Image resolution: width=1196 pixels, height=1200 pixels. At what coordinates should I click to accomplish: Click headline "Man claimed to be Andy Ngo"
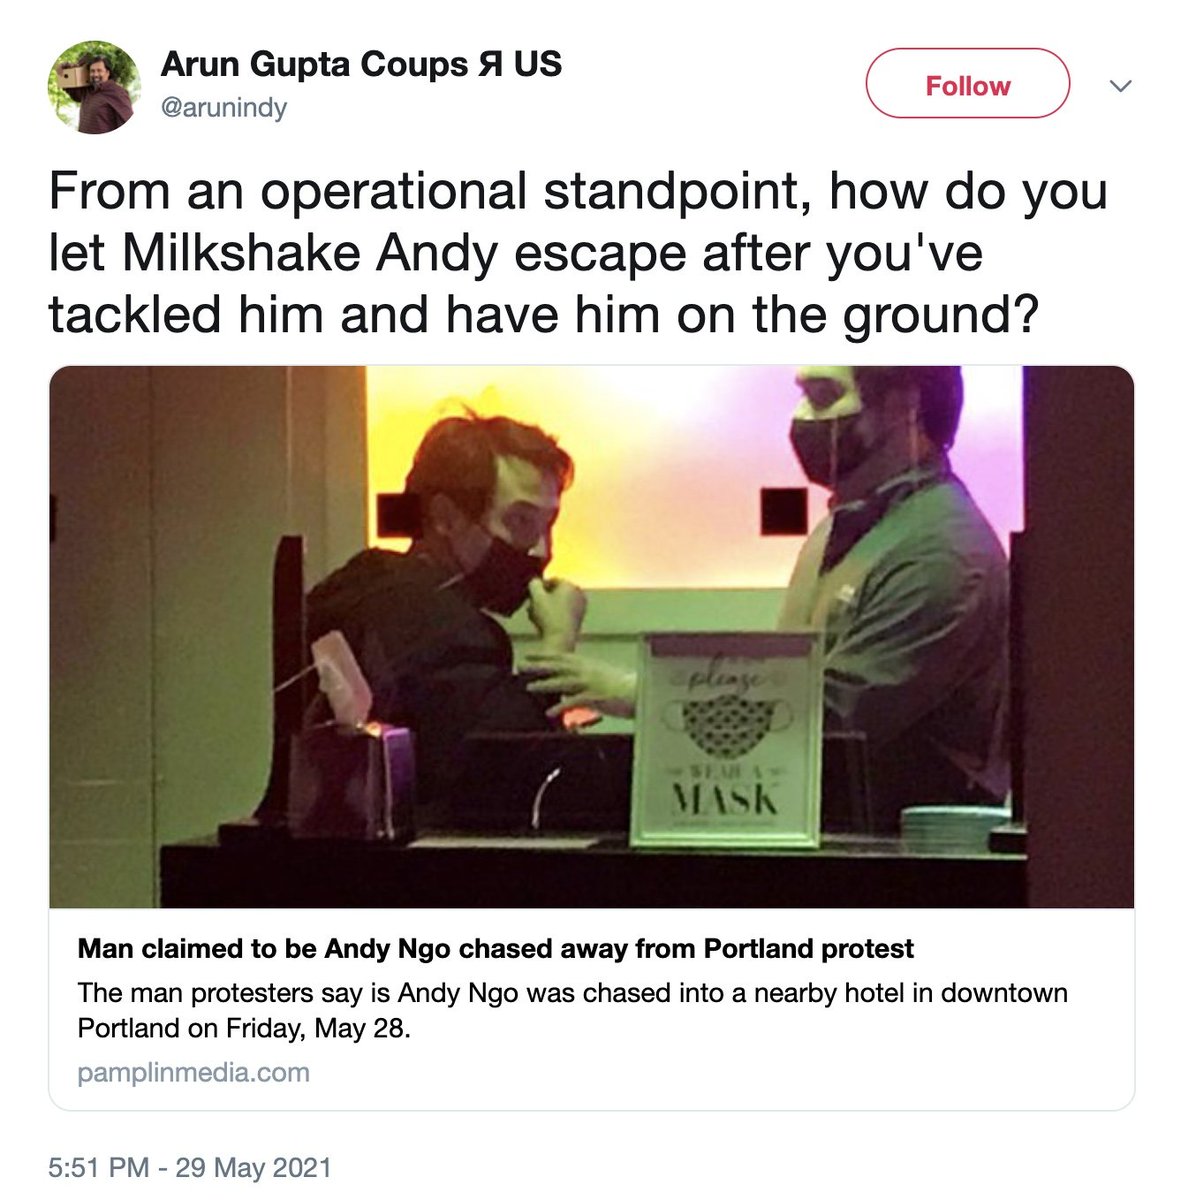pyautogui.click(x=495, y=948)
